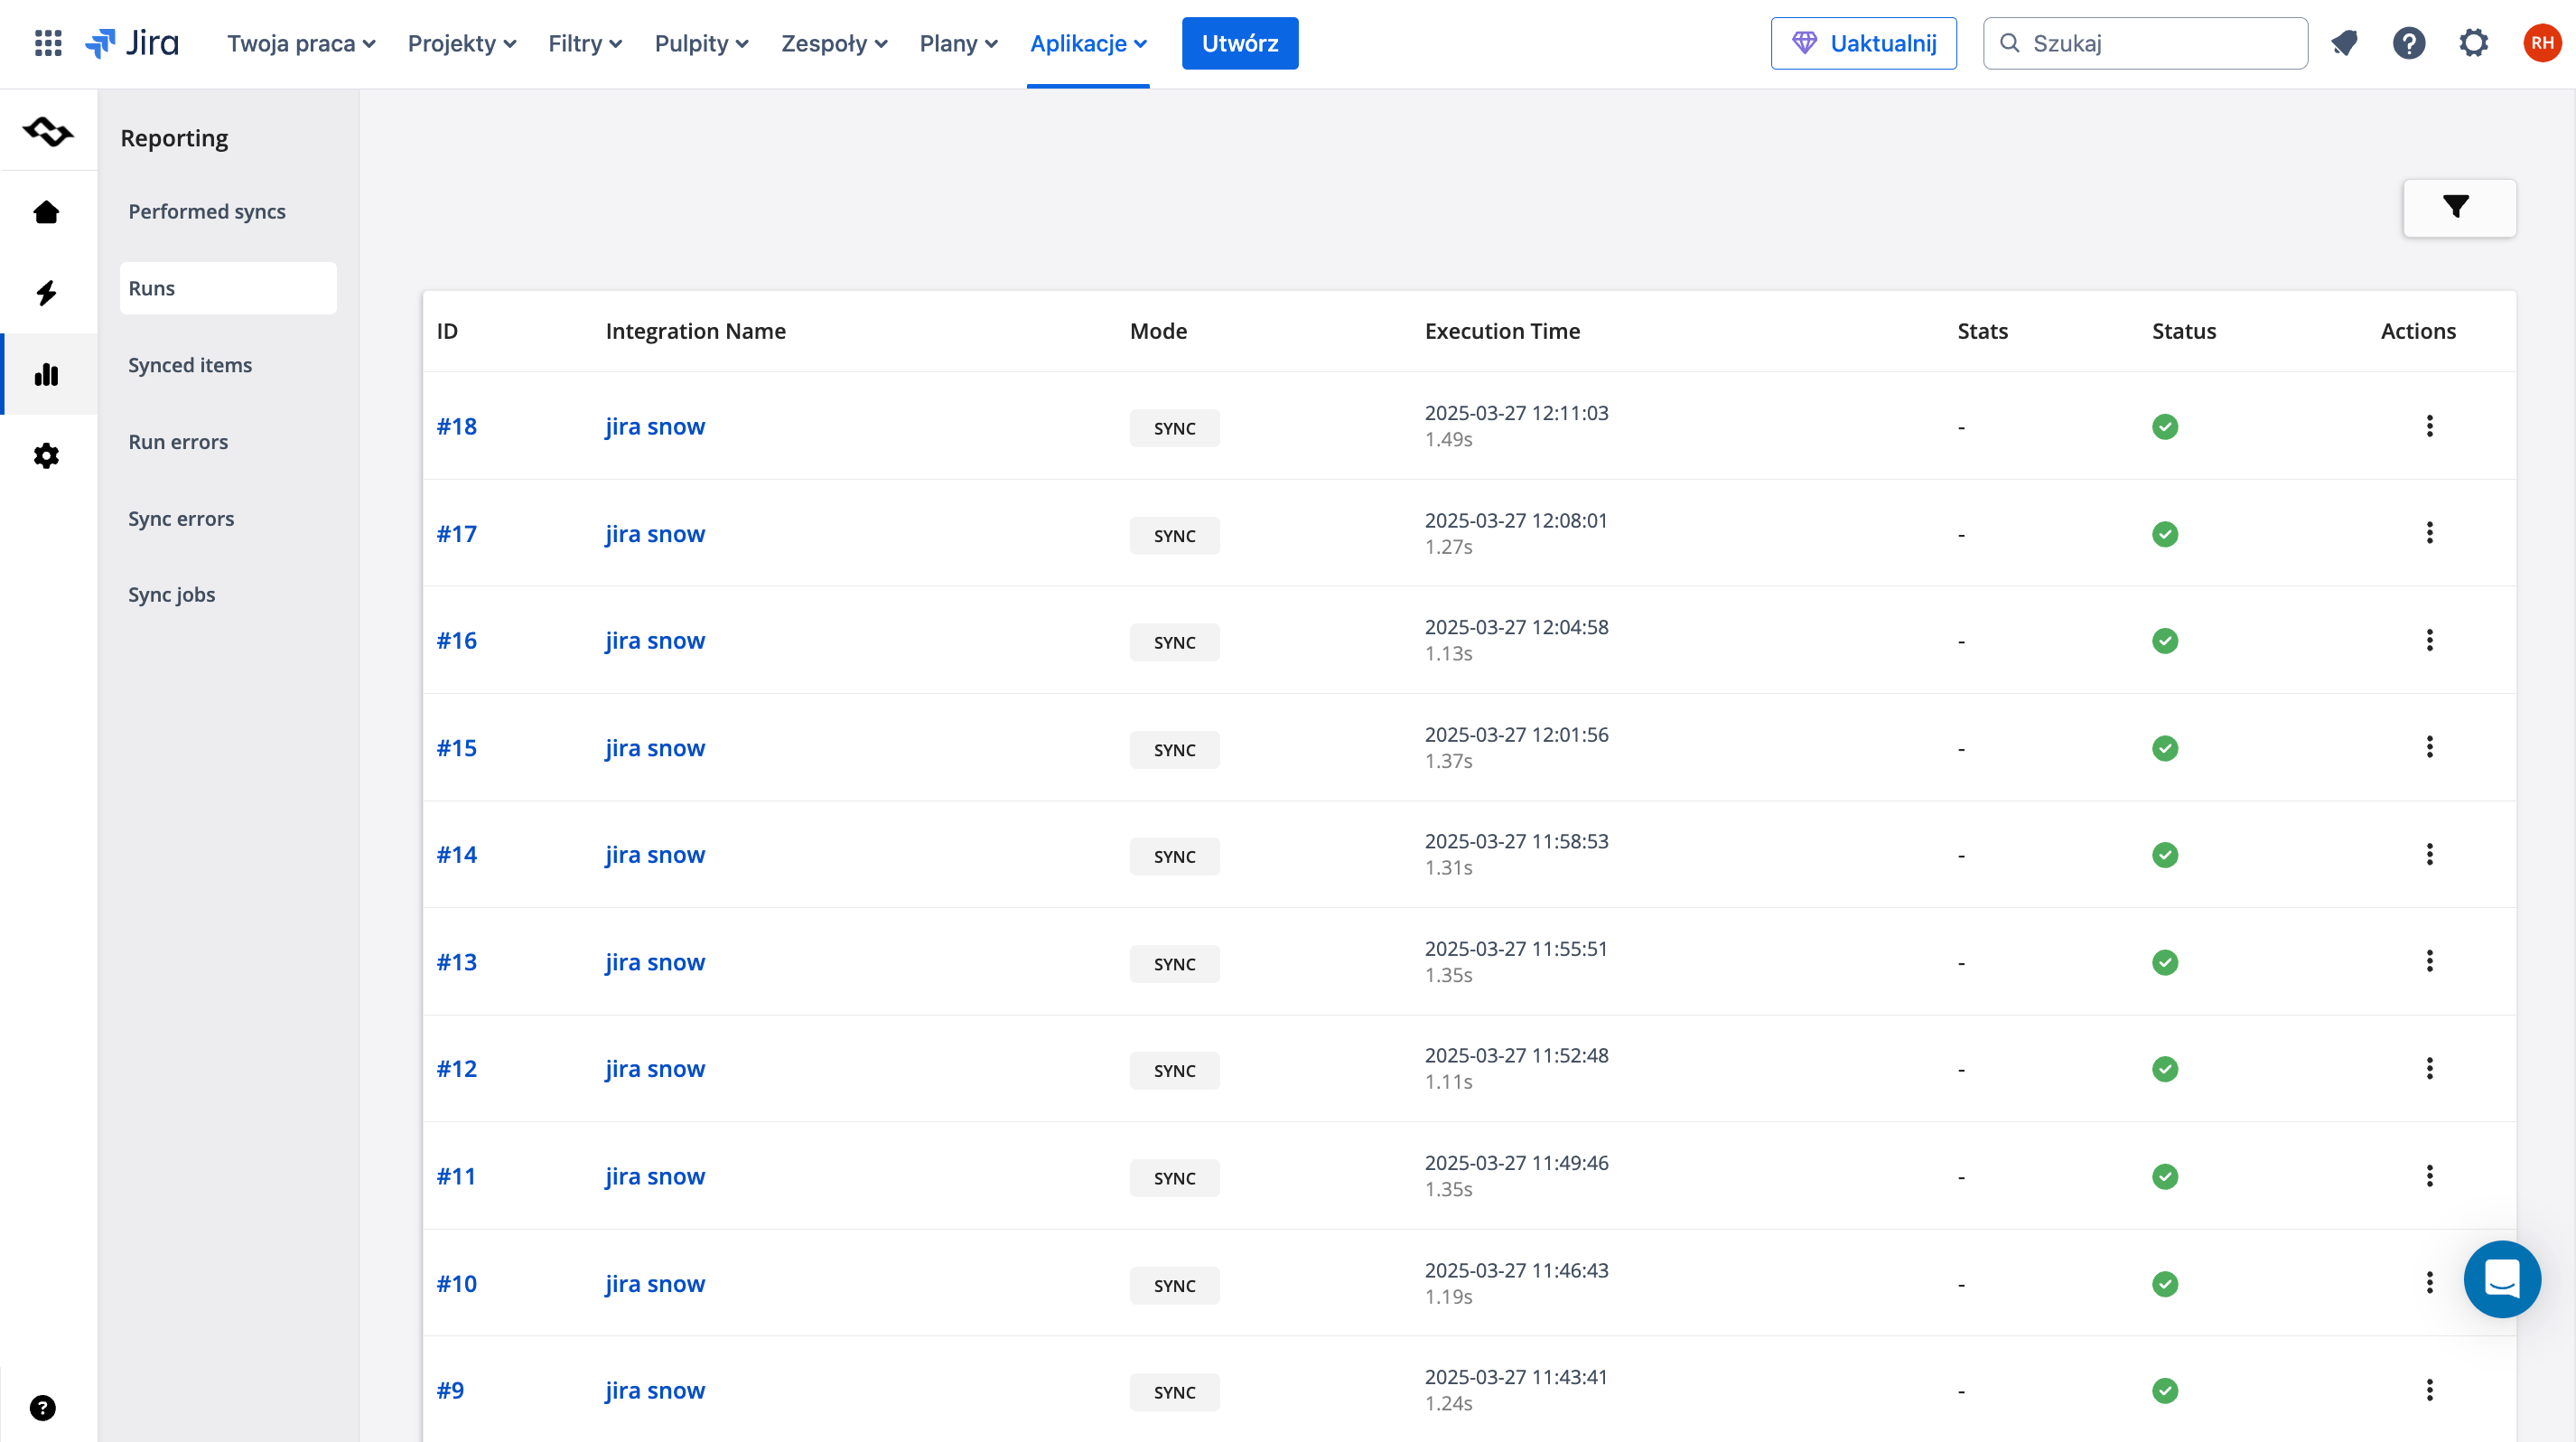
Task: Open the chat support bubble
Action: 2502,1279
